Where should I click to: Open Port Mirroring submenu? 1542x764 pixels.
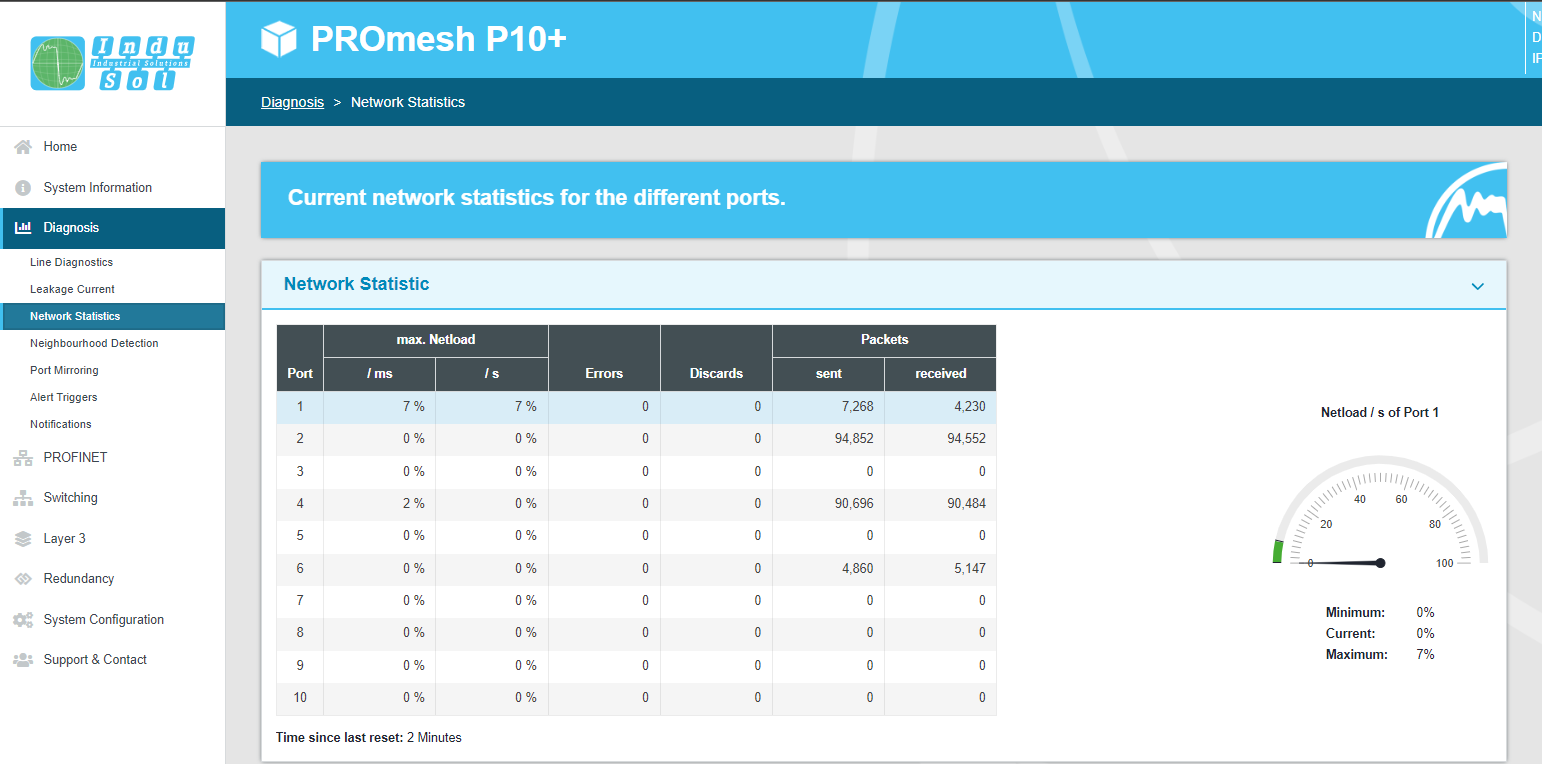click(112, 370)
